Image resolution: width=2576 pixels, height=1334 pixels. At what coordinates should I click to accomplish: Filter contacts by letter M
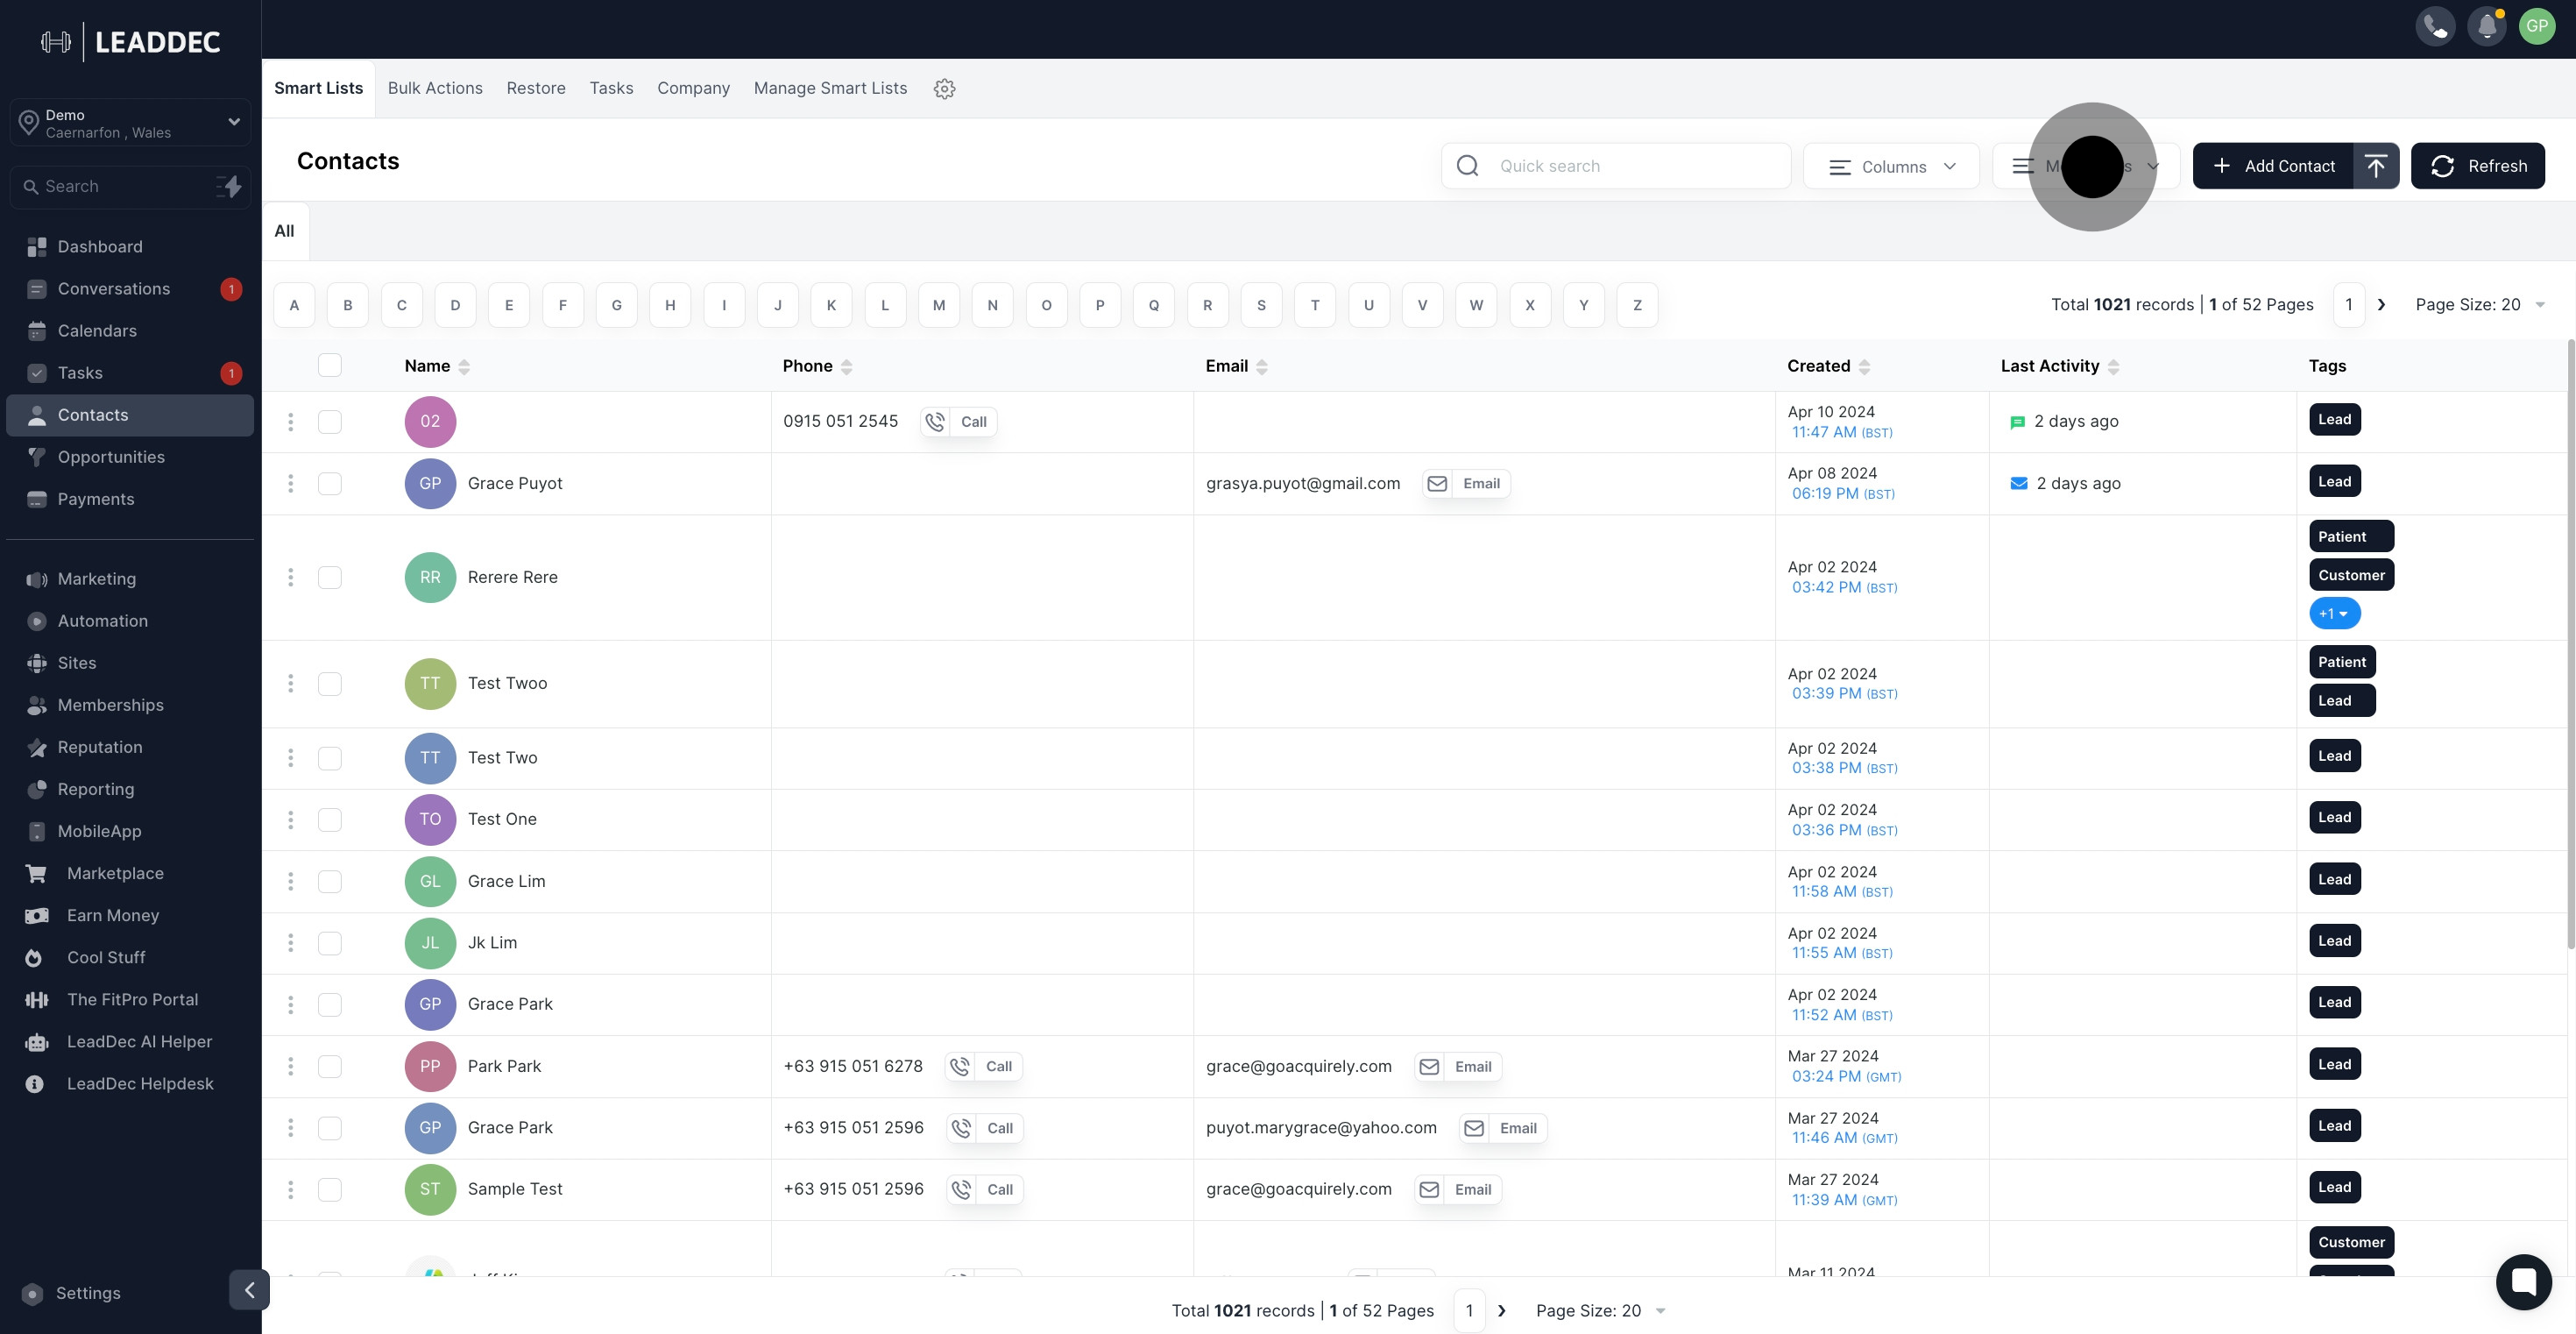click(938, 305)
